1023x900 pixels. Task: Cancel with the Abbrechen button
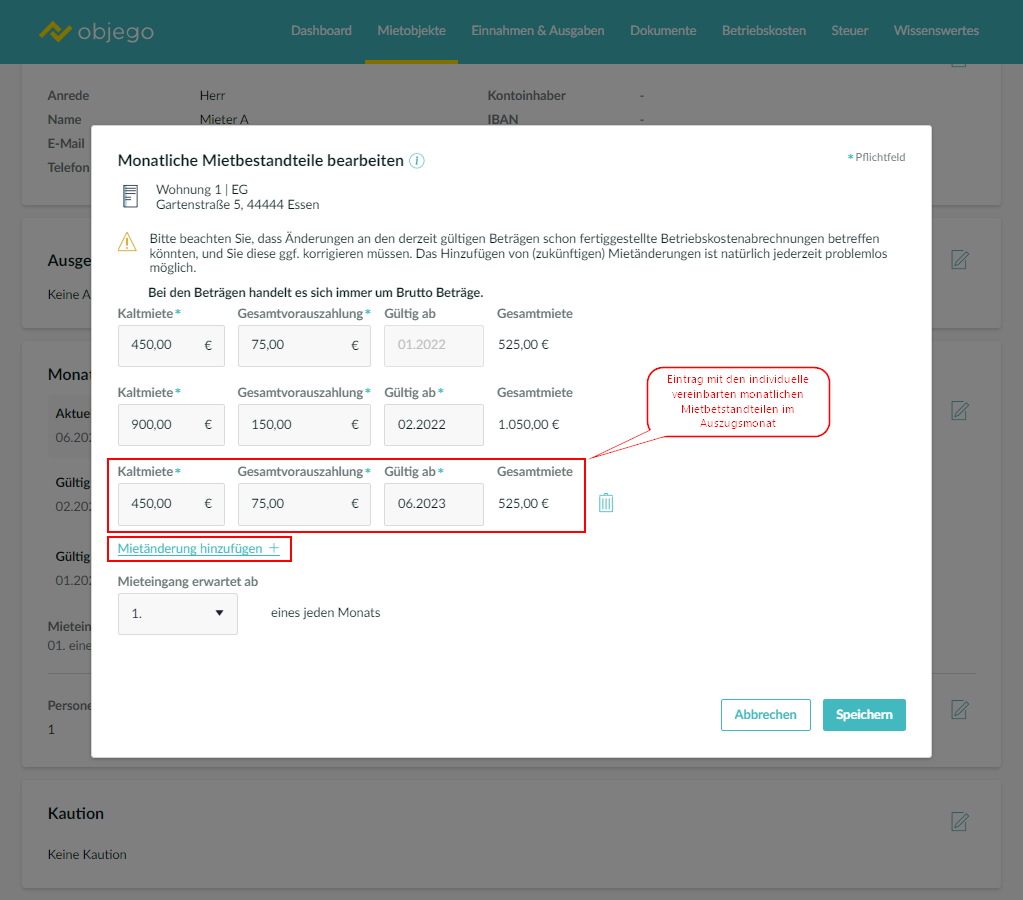coord(765,715)
